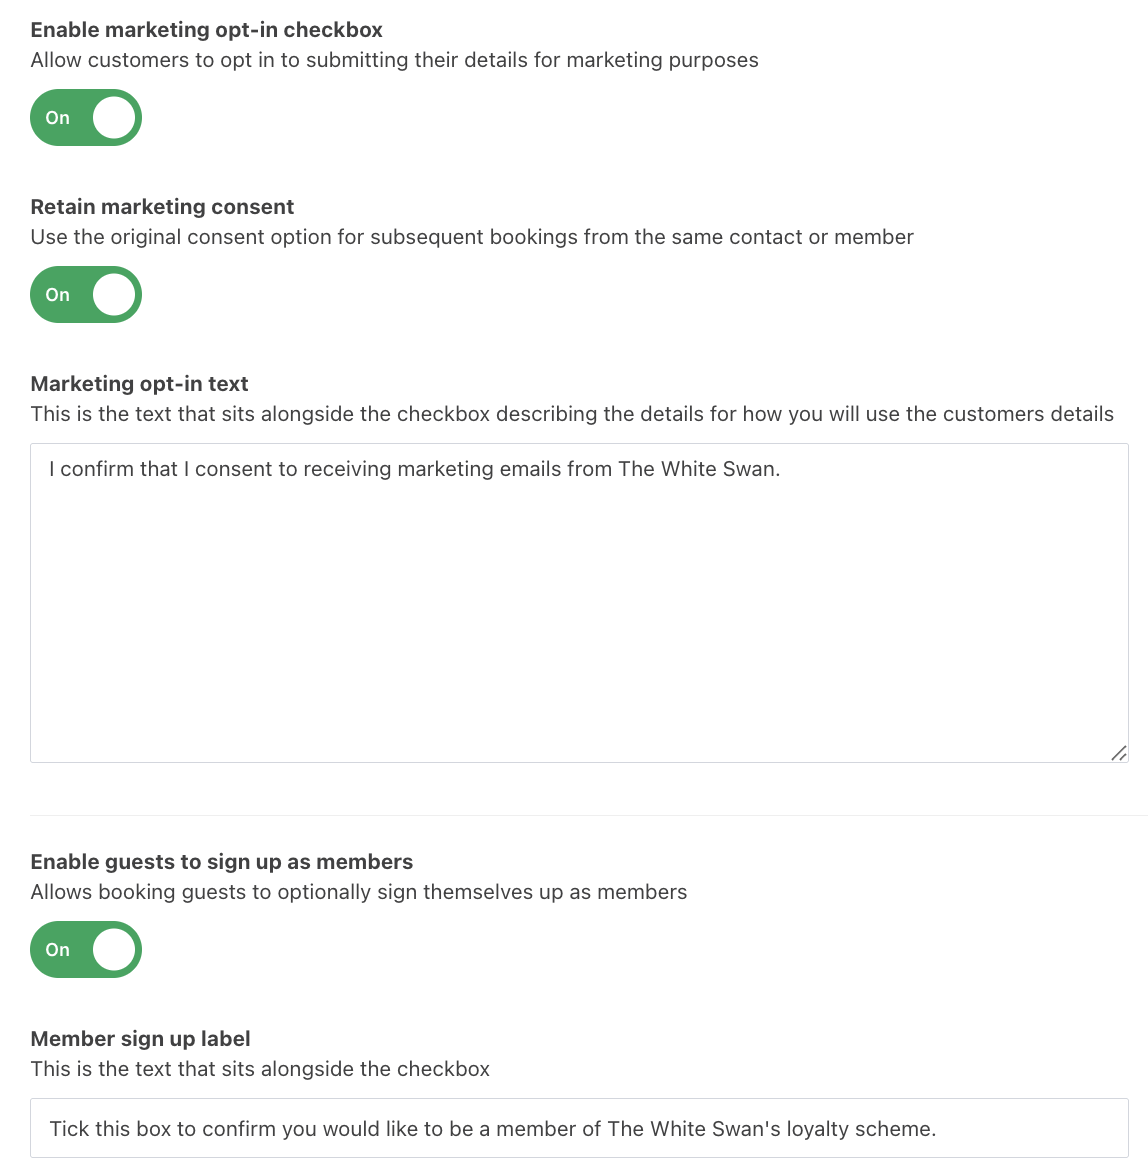The height and width of the screenshot is (1174, 1148).
Task: Click the 'Retain marketing consent' heading
Action: 163,207
